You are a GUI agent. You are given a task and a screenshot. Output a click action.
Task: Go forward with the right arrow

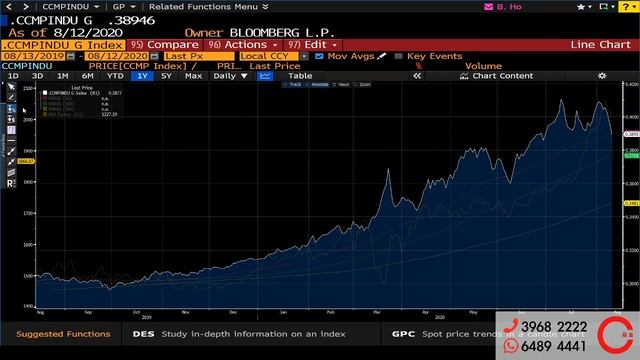(x=26, y=7)
